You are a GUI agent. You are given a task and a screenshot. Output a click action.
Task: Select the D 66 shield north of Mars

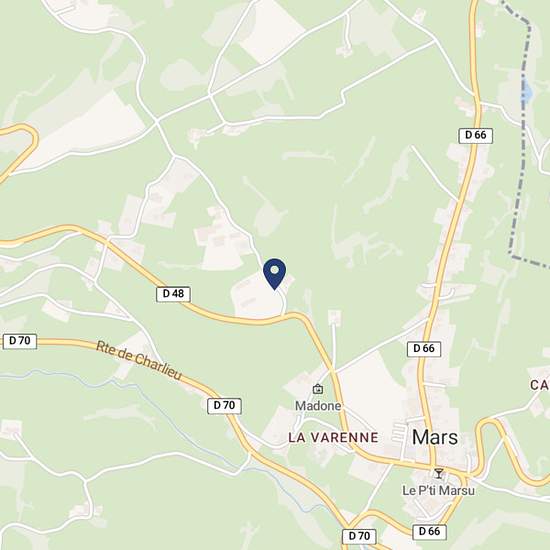[x=476, y=135]
